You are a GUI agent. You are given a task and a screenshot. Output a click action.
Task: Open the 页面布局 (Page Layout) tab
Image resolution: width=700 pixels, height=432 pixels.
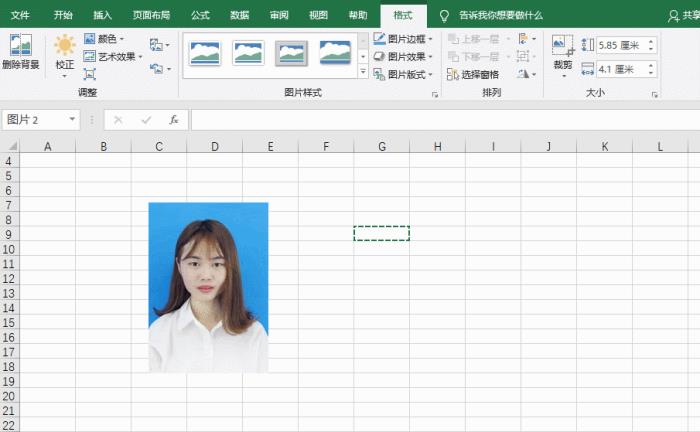[151, 15]
